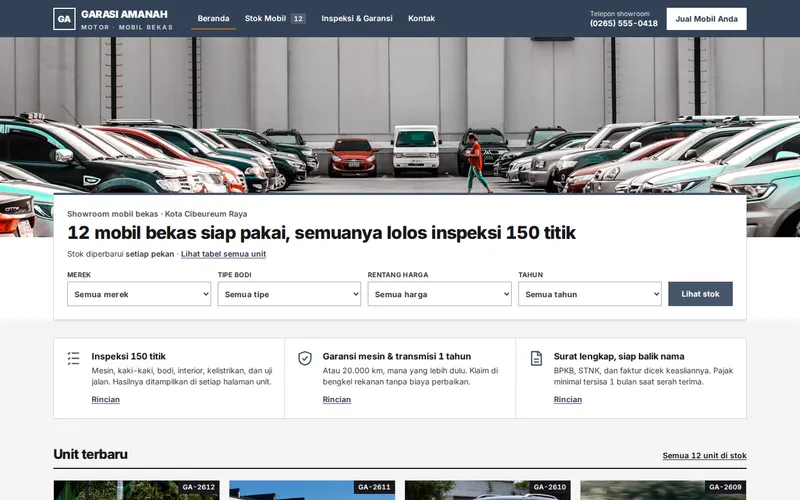The image size is (800, 500).
Task: Click the GA logo box
Action: pos(64,19)
